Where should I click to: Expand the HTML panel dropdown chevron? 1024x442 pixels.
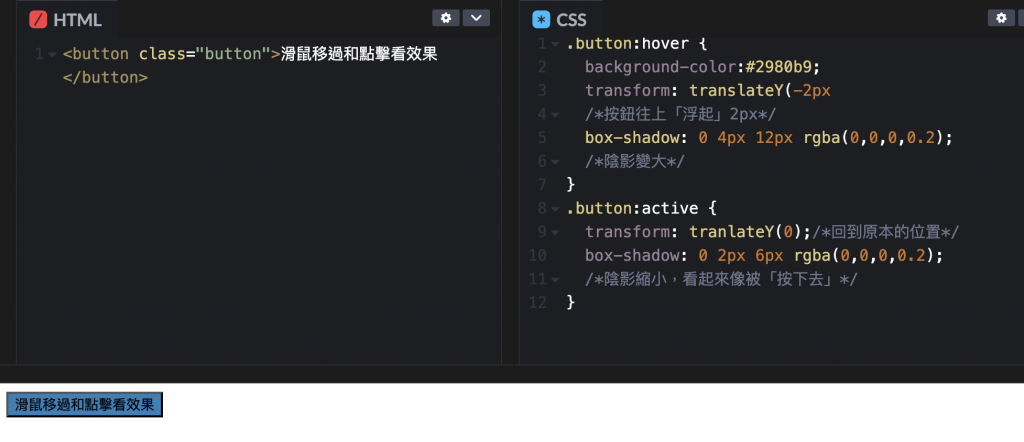pyautogui.click(x=476, y=18)
